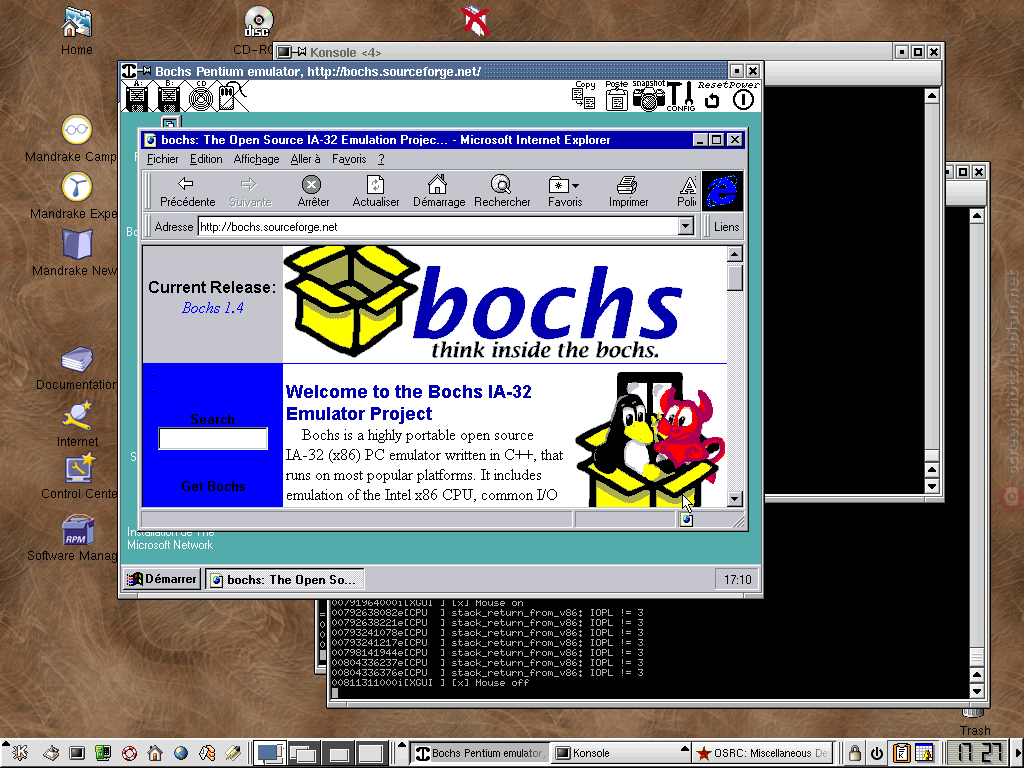1024x768 pixels.
Task: Click the Bochs Power button icon
Action: [x=743, y=96]
